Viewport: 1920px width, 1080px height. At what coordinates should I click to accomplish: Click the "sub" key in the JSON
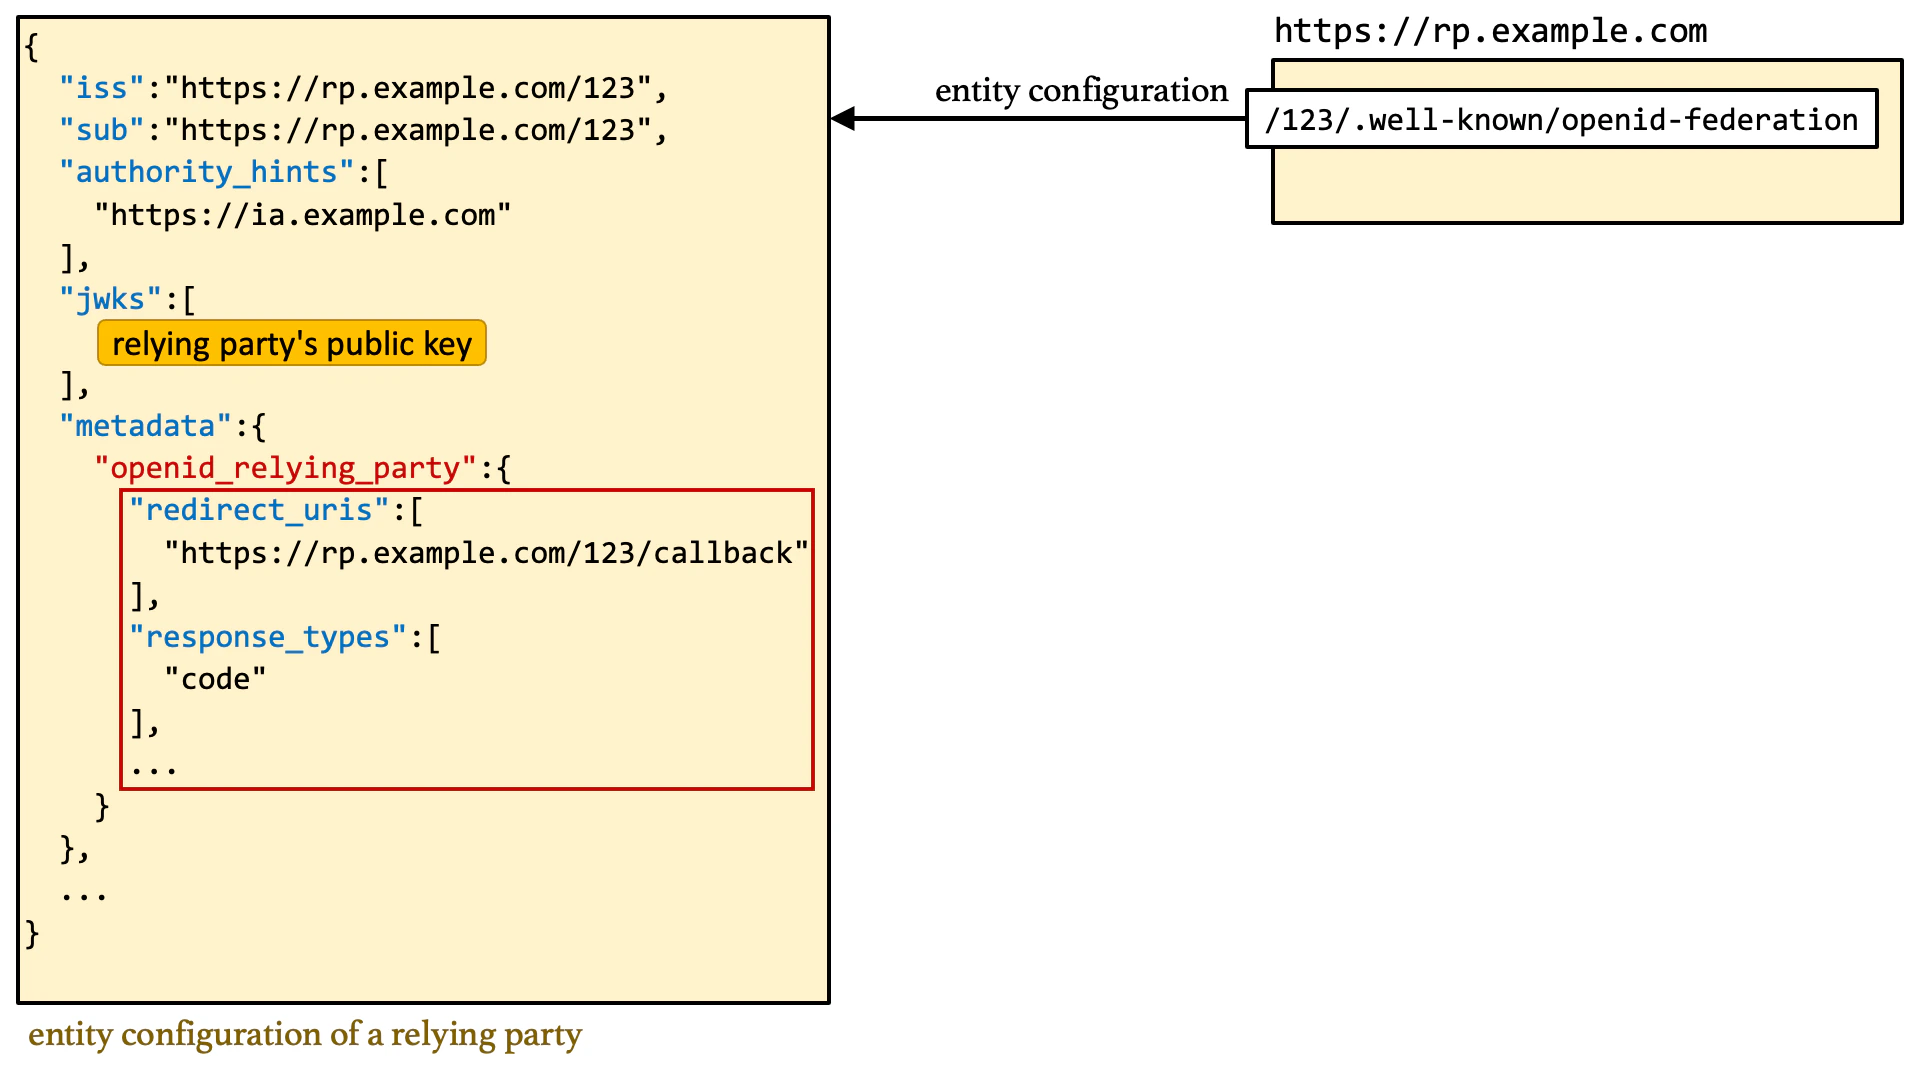(x=101, y=130)
